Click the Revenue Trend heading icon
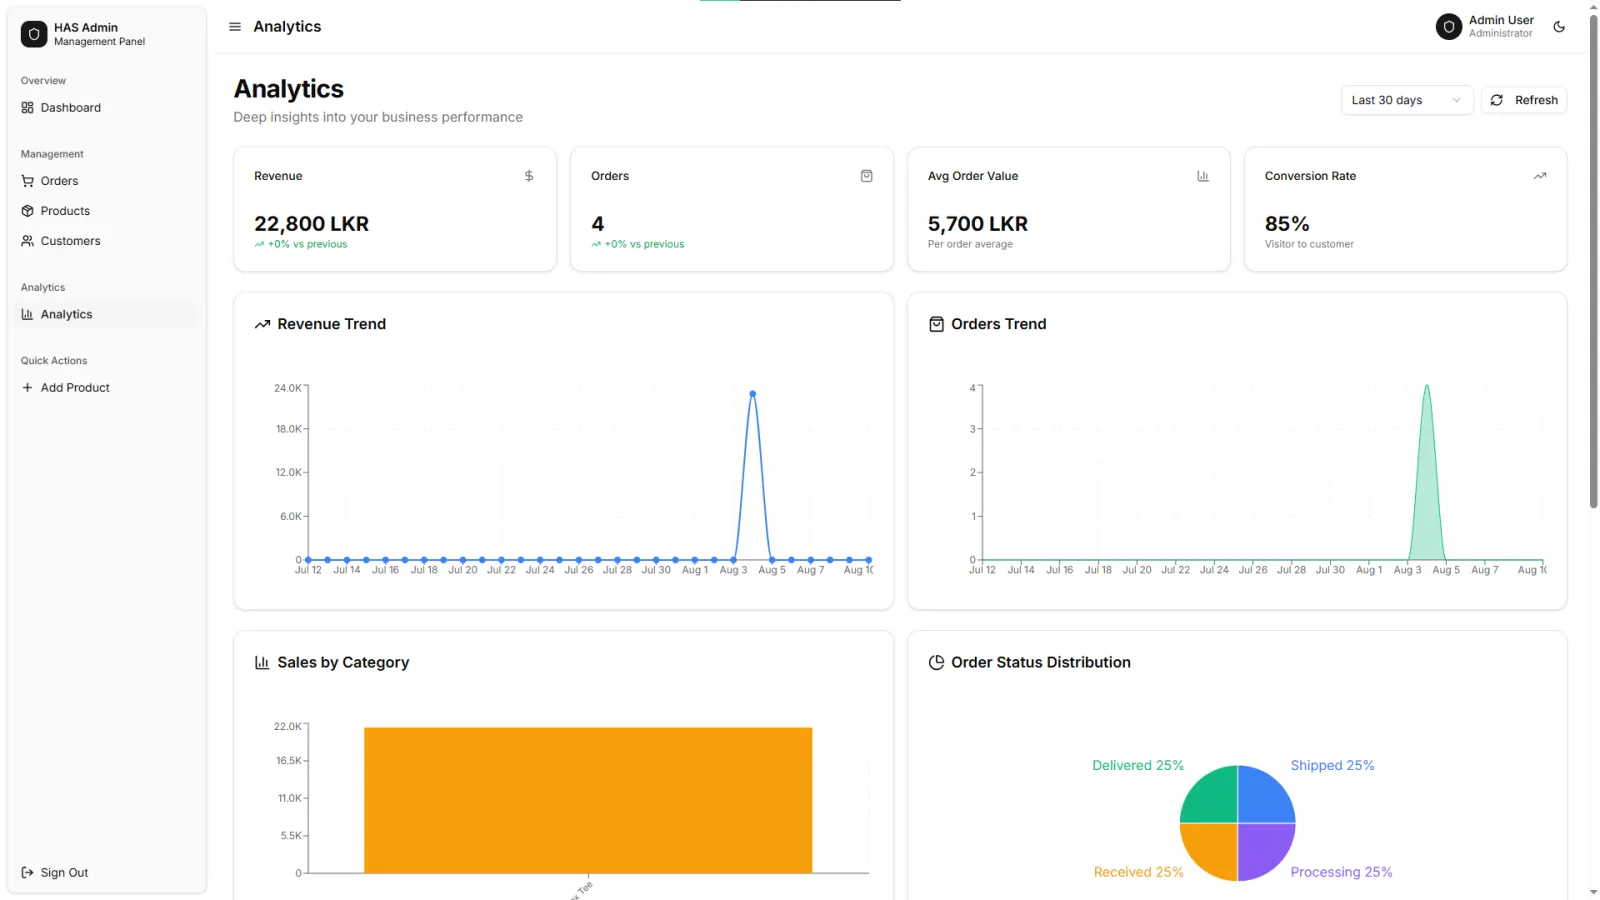1600x900 pixels. click(262, 324)
